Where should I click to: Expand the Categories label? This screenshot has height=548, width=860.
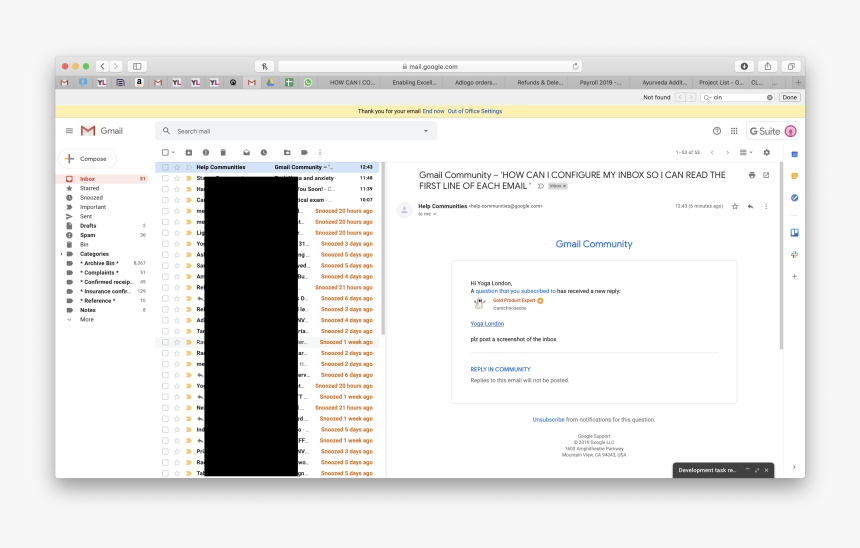click(x=61, y=254)
